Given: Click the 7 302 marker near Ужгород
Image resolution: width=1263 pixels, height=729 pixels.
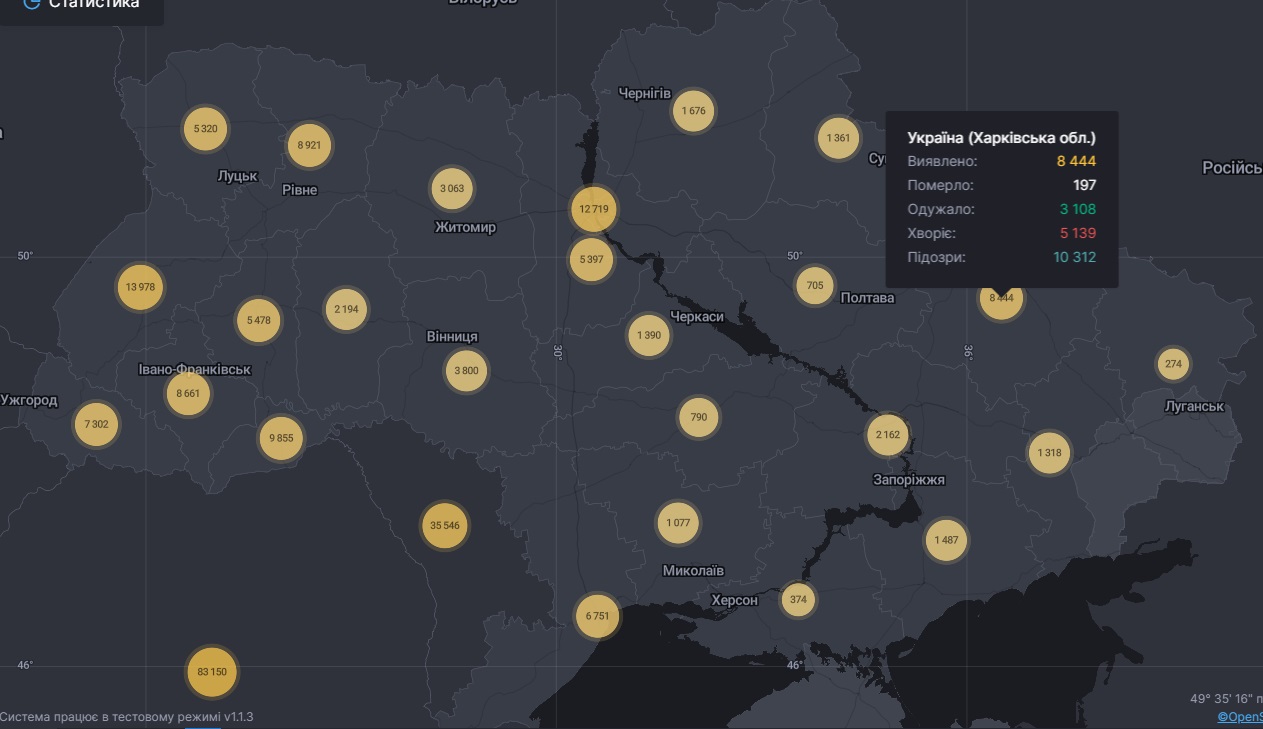Looking at the screenshot, I should [x=96, y=424].
